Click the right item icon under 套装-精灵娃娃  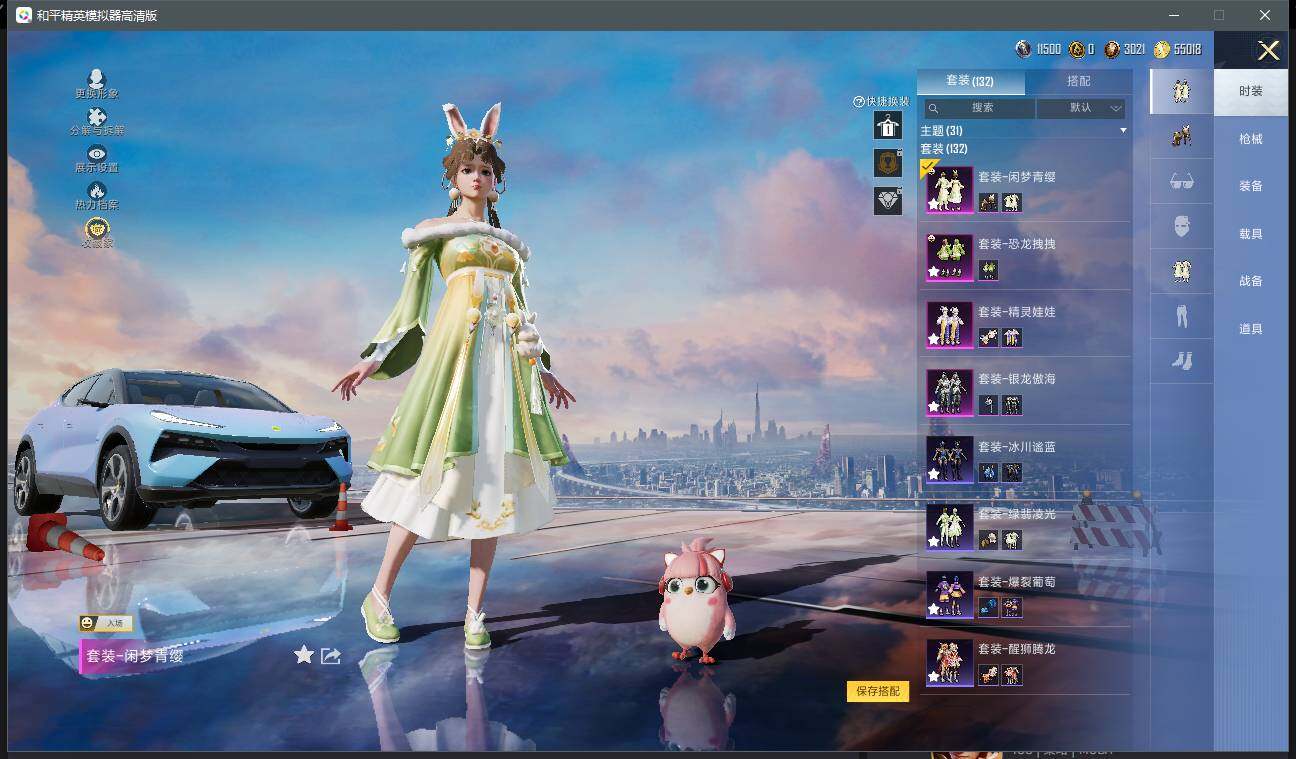click(x=1012, y=338)
